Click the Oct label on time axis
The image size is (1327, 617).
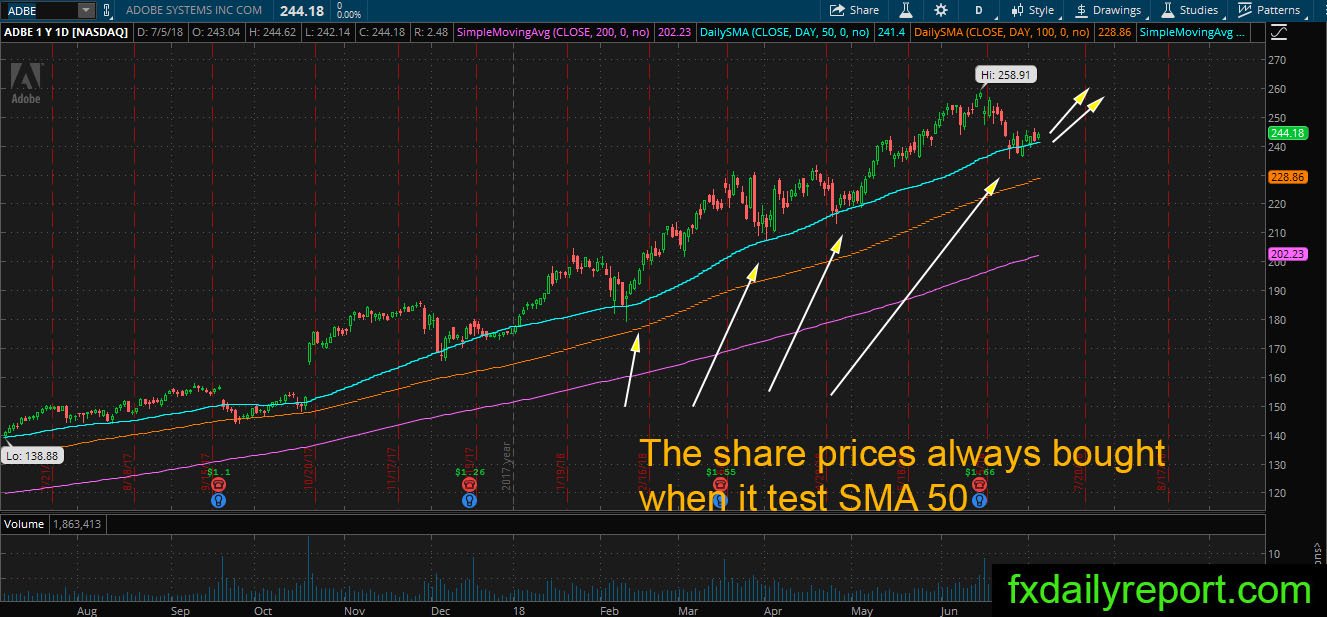262,609
